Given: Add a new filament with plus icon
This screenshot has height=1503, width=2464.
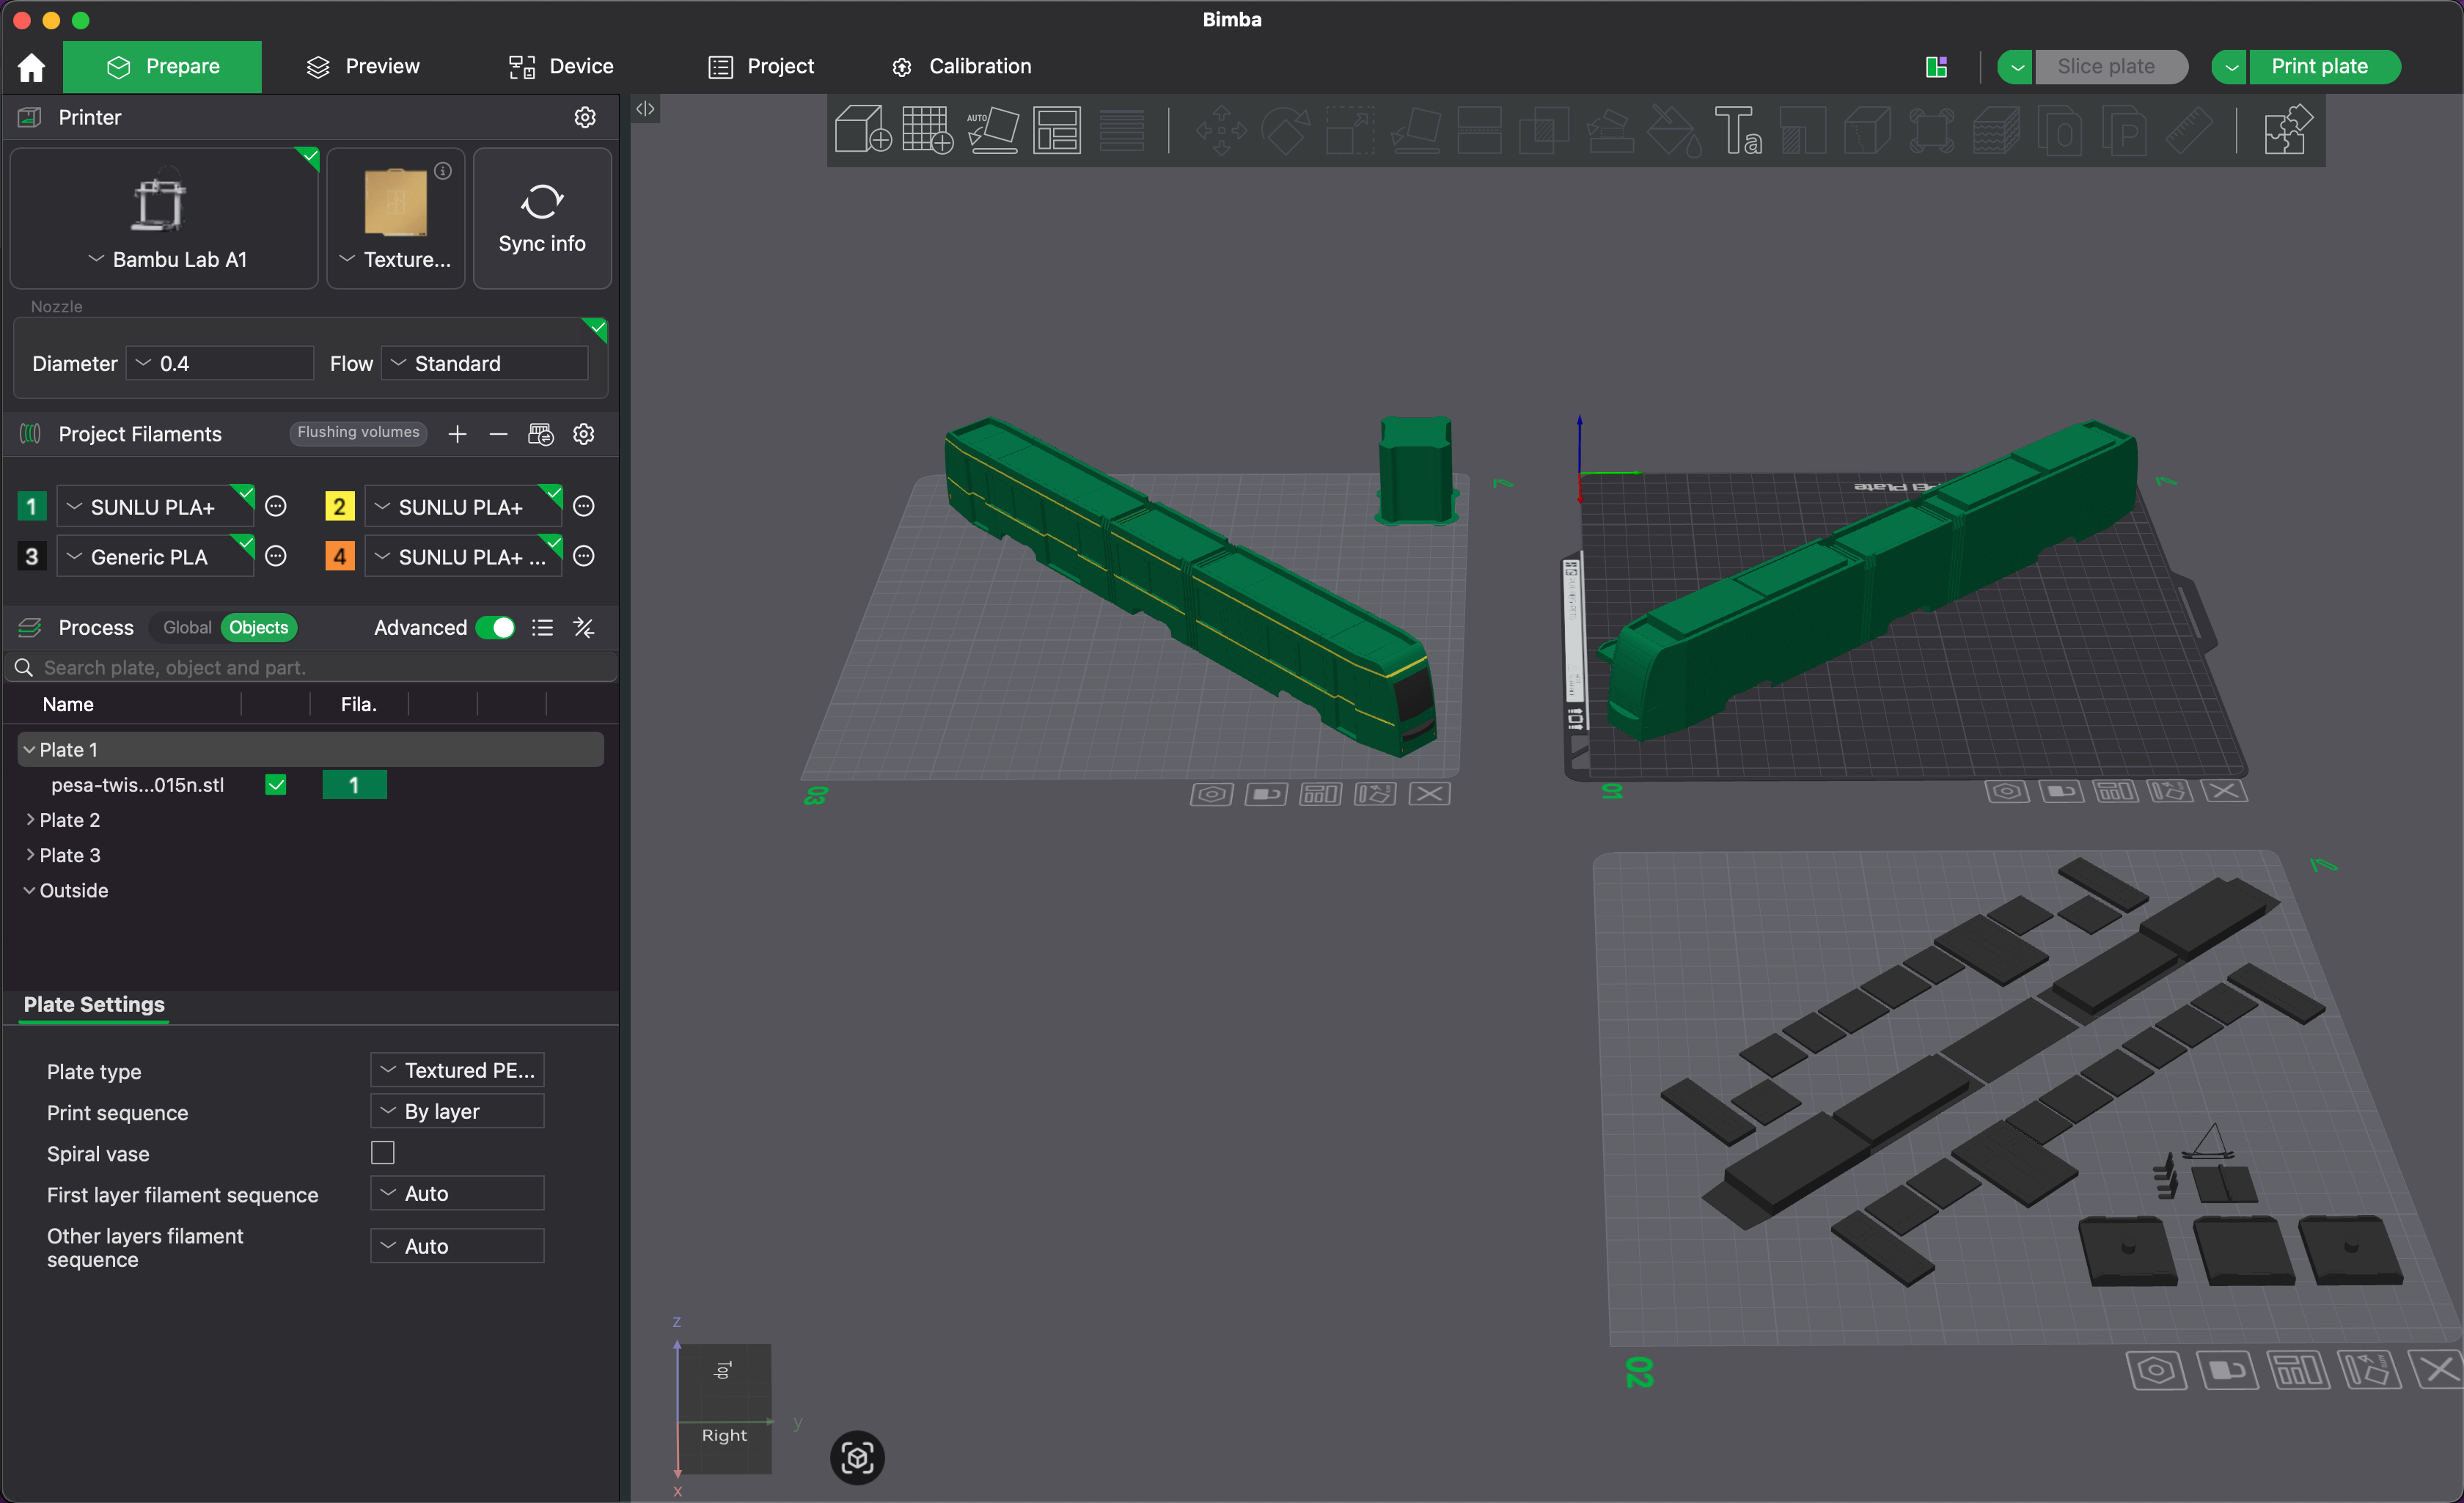Looking at the screenshot, I should tap(457, 434).
